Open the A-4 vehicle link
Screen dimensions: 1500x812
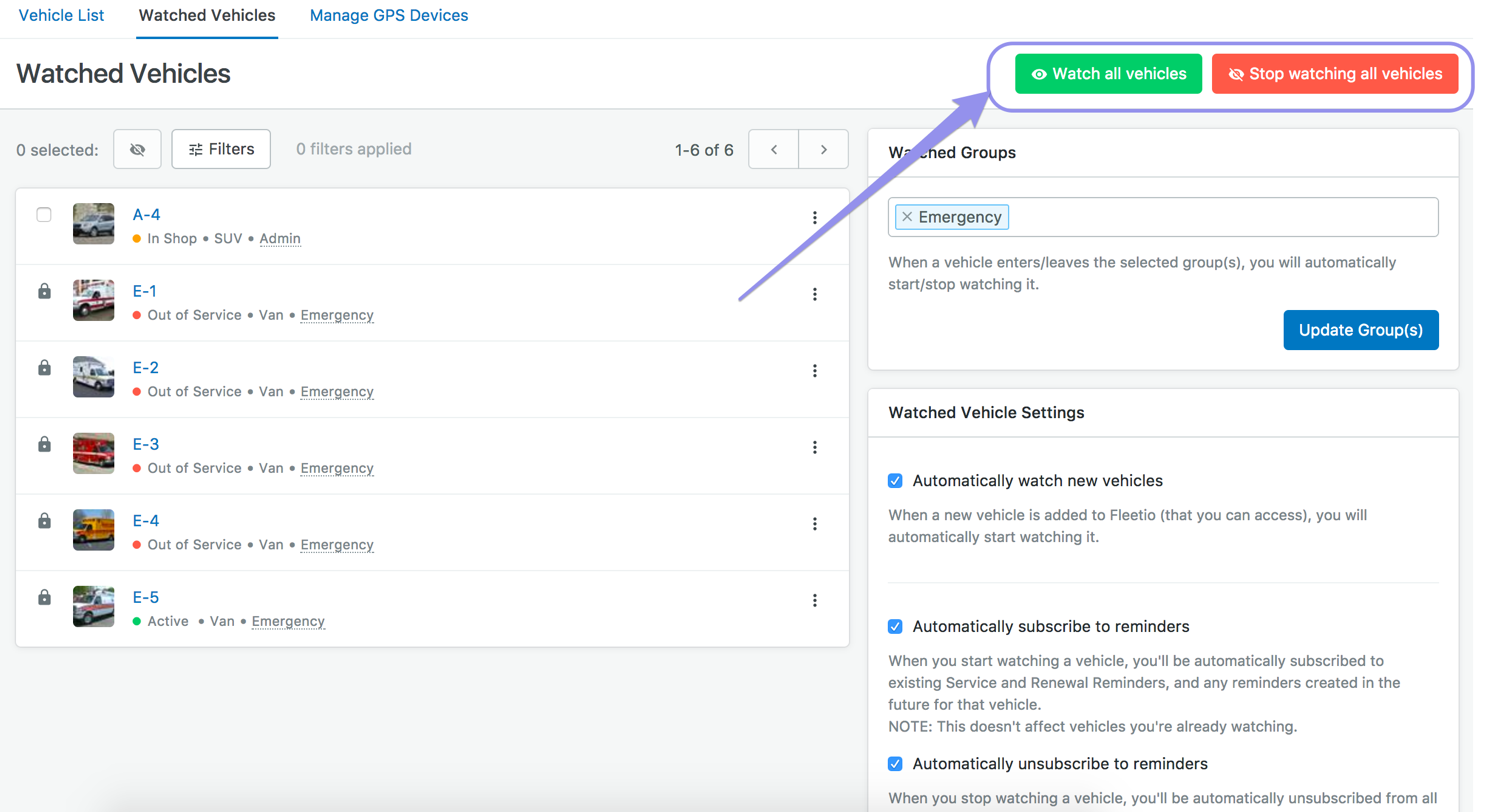[146, 214]
